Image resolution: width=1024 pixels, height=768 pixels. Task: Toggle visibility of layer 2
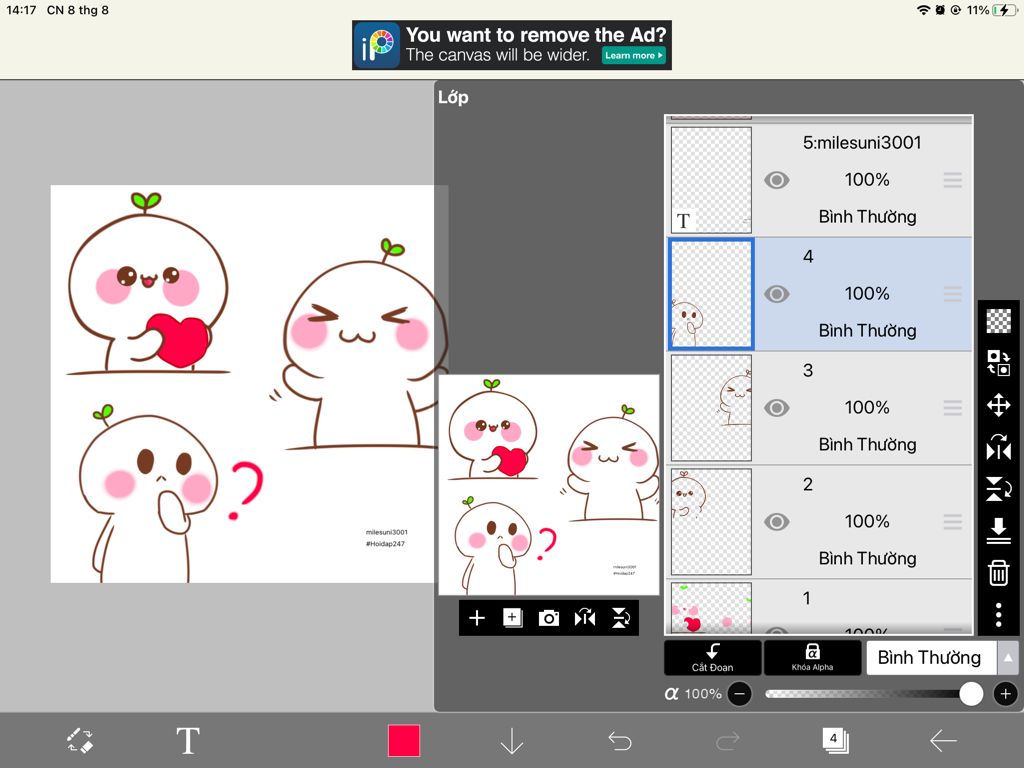[x=776, y=522]
